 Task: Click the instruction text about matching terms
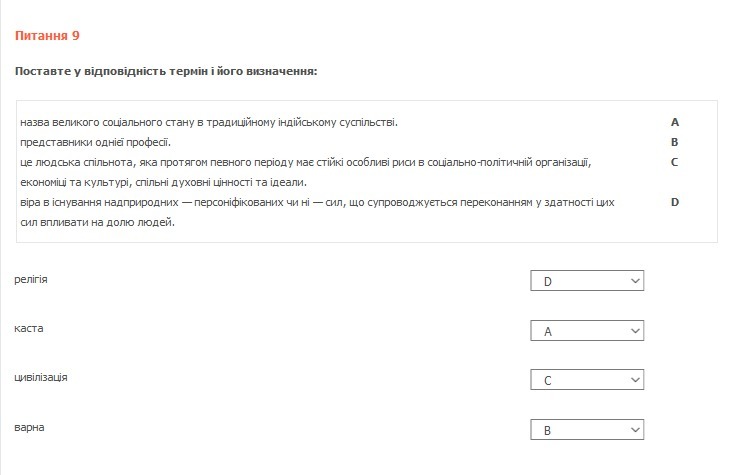coord(166,72)
